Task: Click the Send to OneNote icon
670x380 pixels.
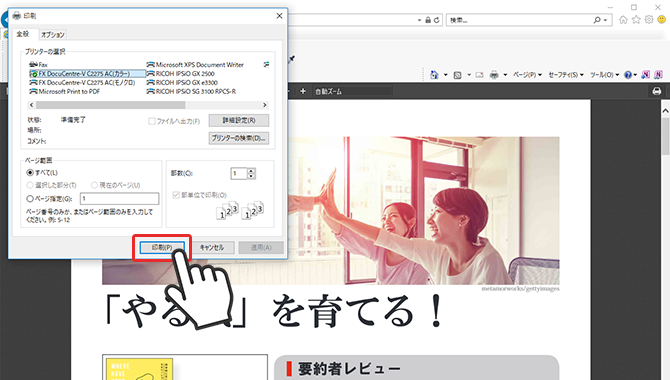Action: [646, 75]
